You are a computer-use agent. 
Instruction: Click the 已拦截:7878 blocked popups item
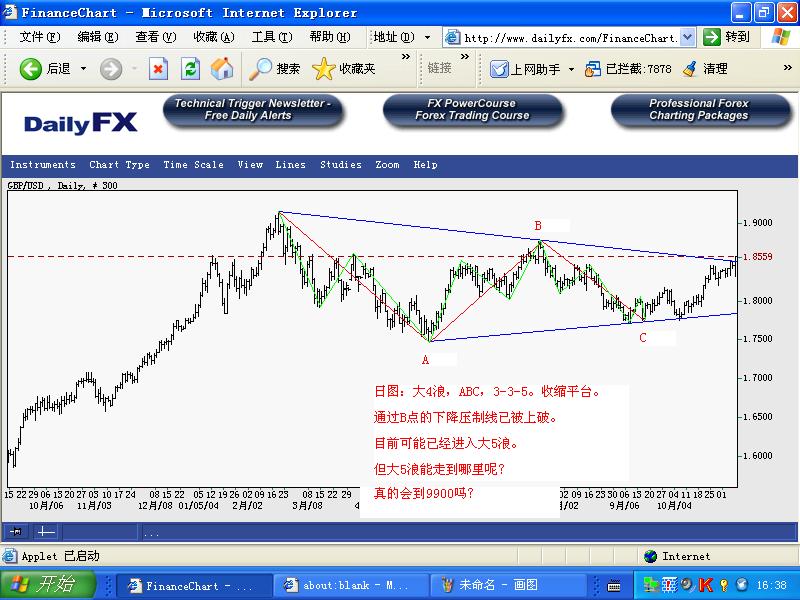click(x=628, y=69)
